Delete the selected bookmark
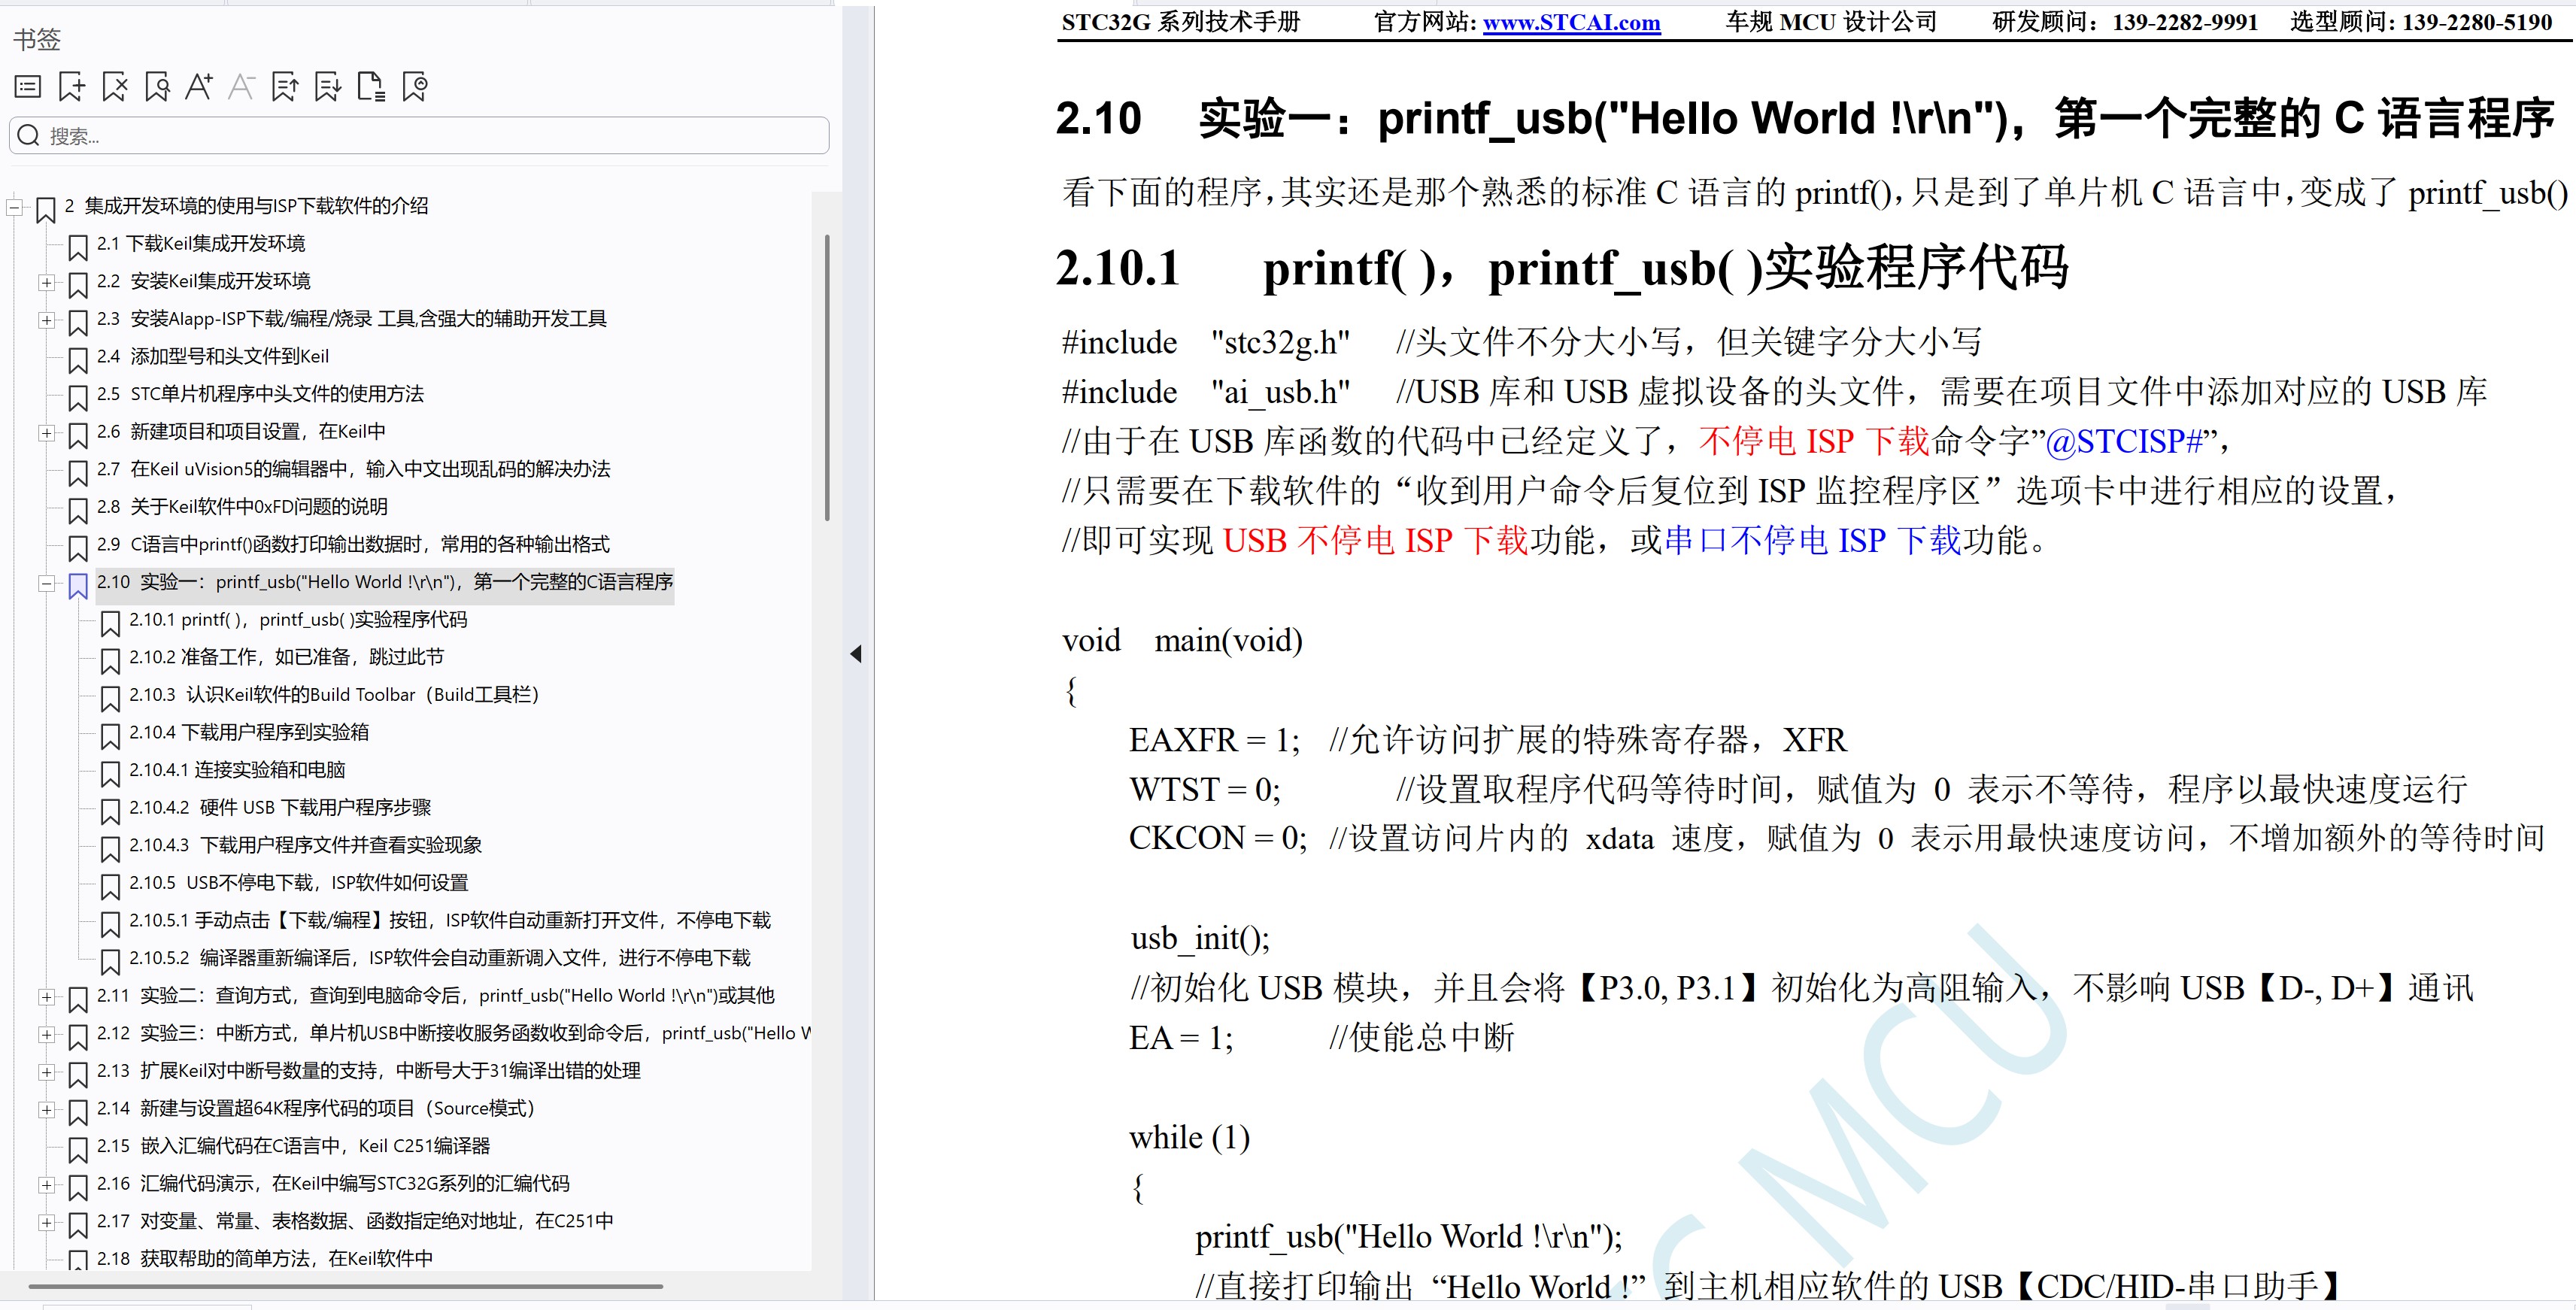 [x=114, y=88]
